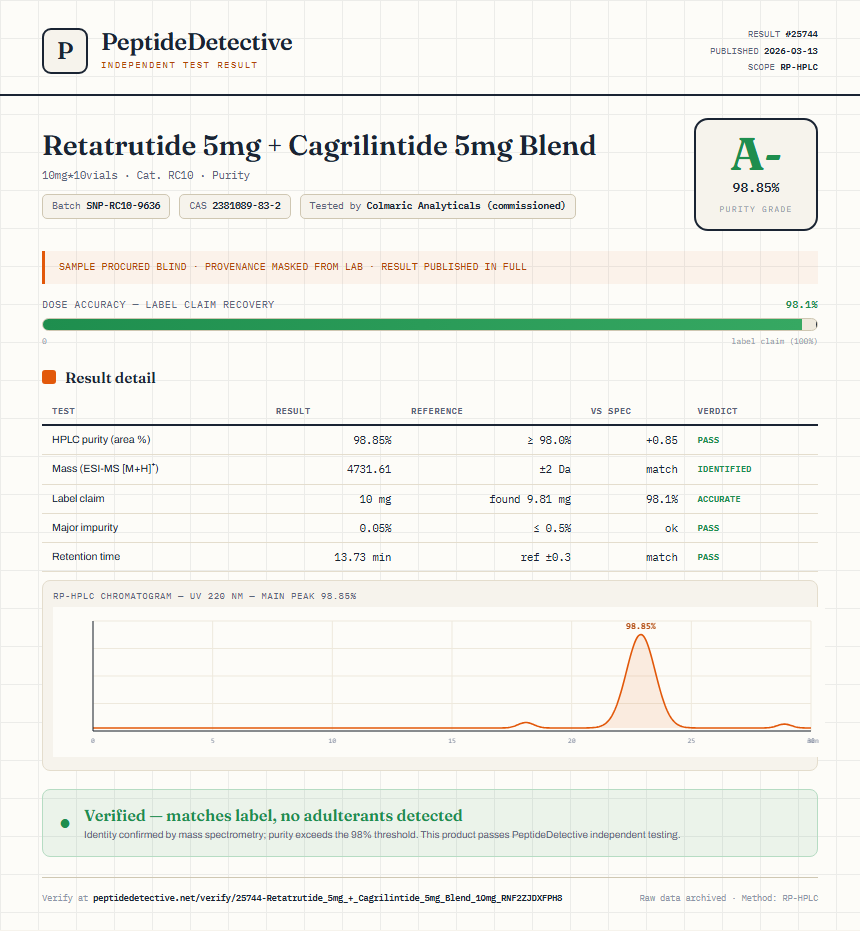Screen dimensions: 860x931
Task: Click the orange Result detail square icon
Action: tap(49, 377)
